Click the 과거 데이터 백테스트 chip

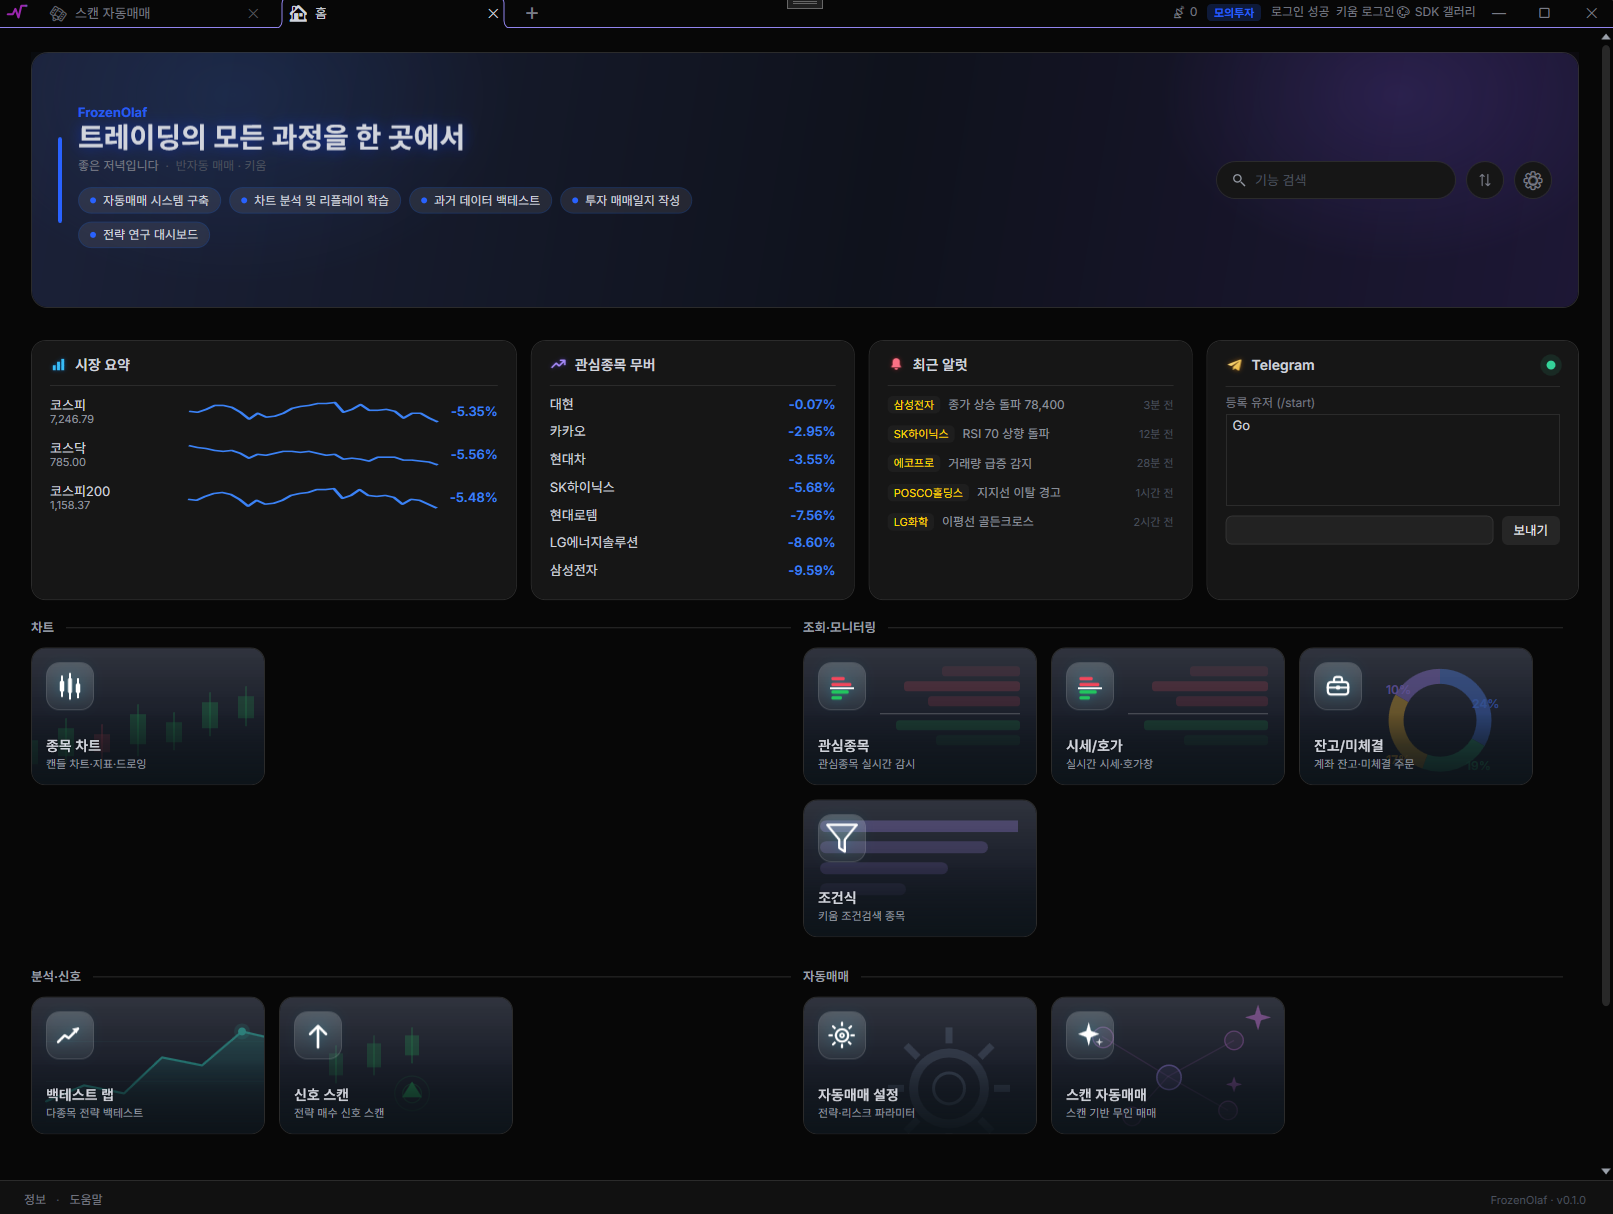pyautogui.click(x=480, y=201)
